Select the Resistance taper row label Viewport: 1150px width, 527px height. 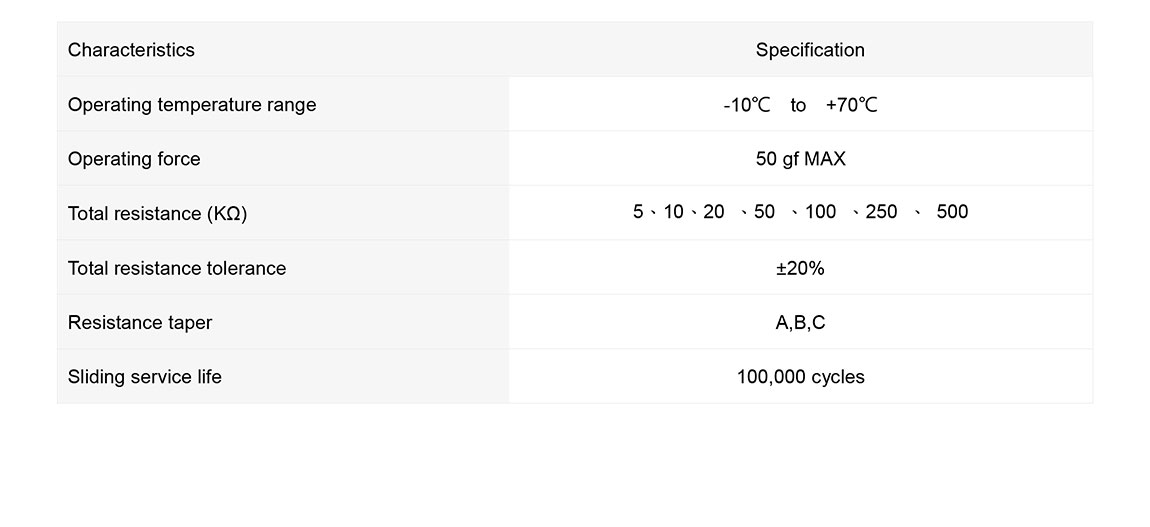(140, 322)
